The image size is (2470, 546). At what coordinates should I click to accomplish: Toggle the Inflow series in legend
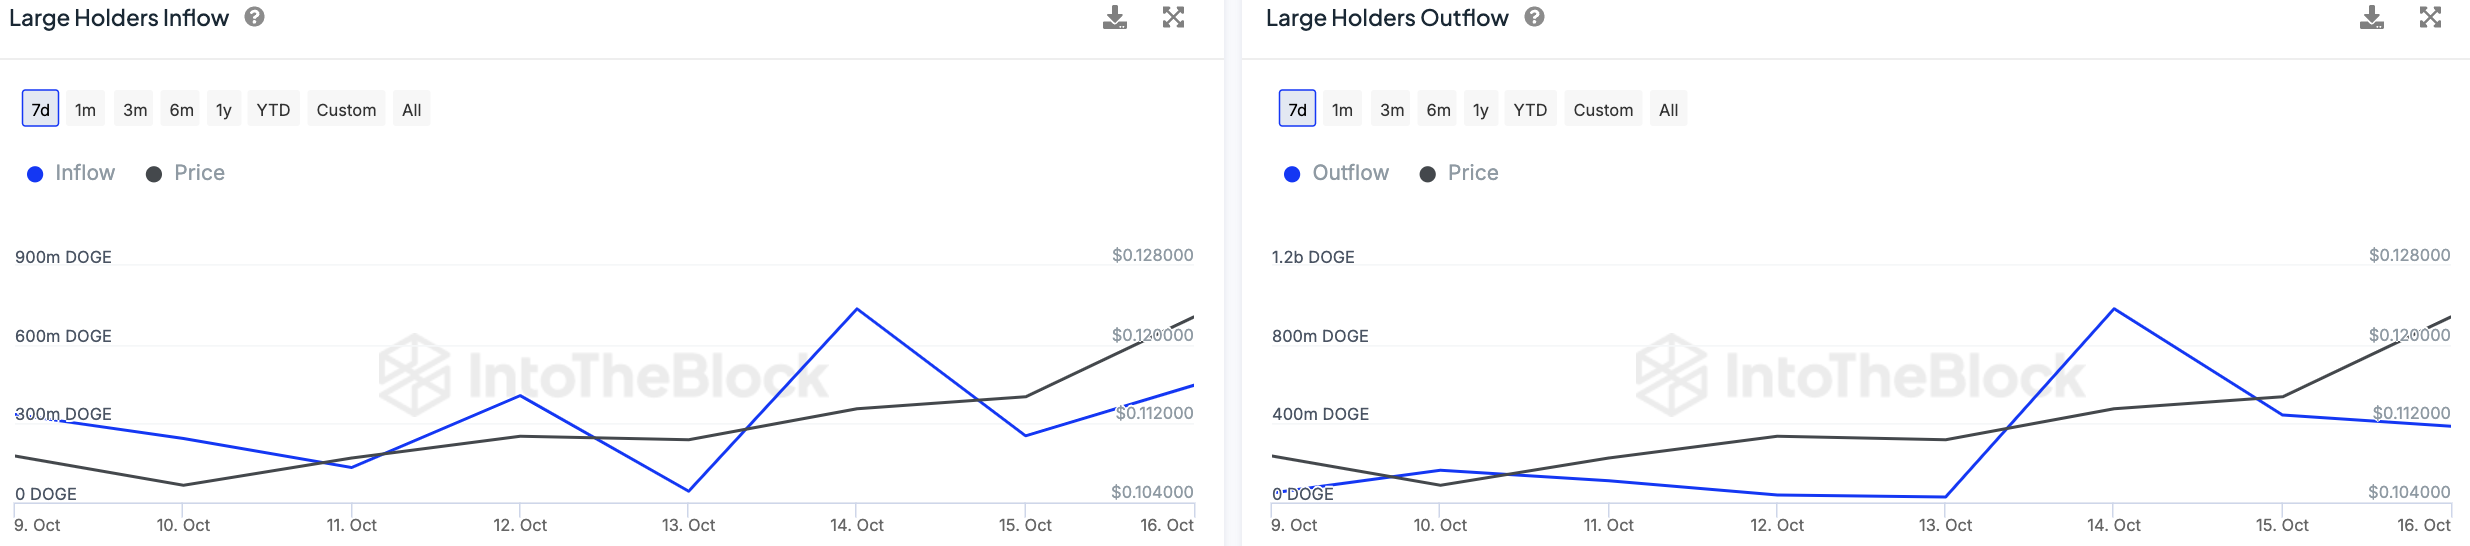click(x=71, y=173)
